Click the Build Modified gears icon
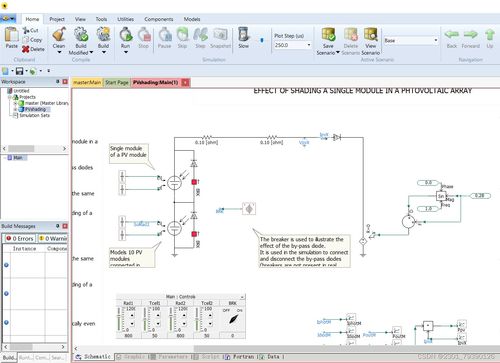500x363 pixels. click(81, 34)
